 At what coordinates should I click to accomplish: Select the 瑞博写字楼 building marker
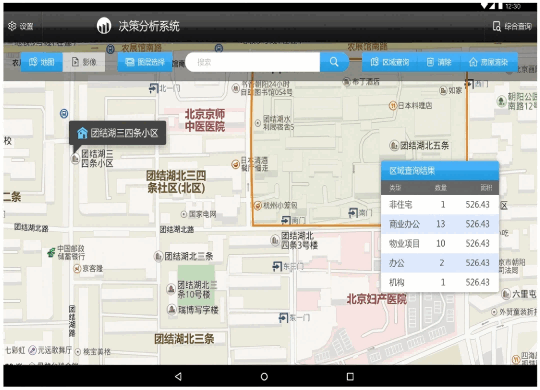[x=172, y=309]
